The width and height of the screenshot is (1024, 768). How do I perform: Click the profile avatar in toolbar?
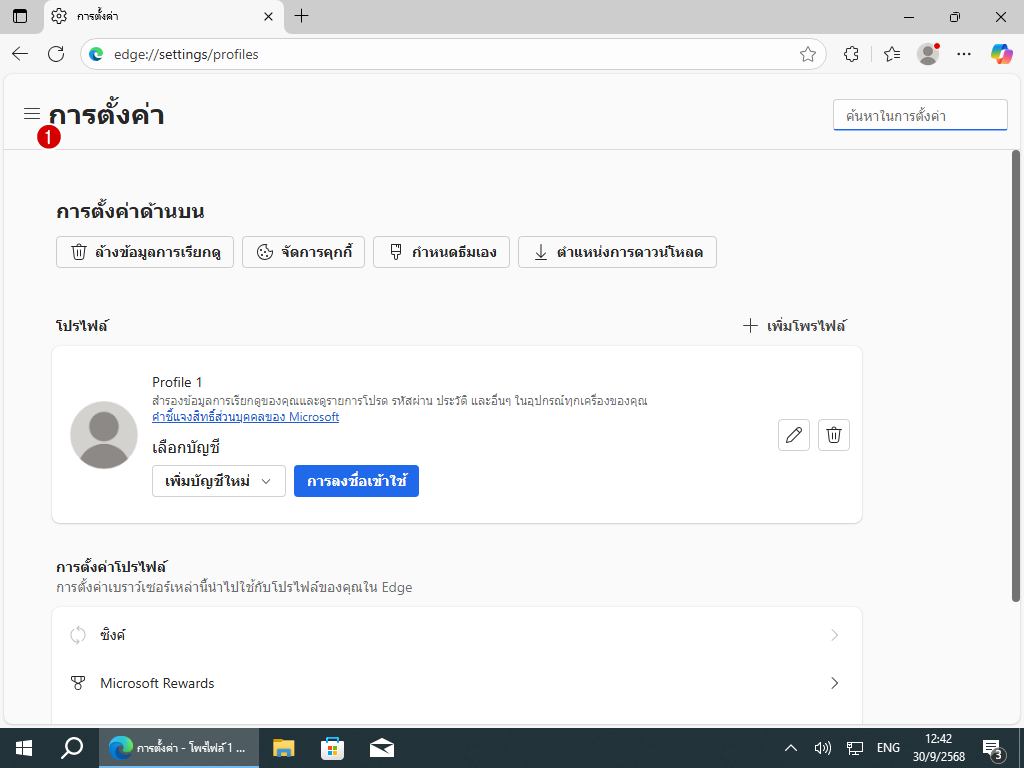tap(928, 54)
